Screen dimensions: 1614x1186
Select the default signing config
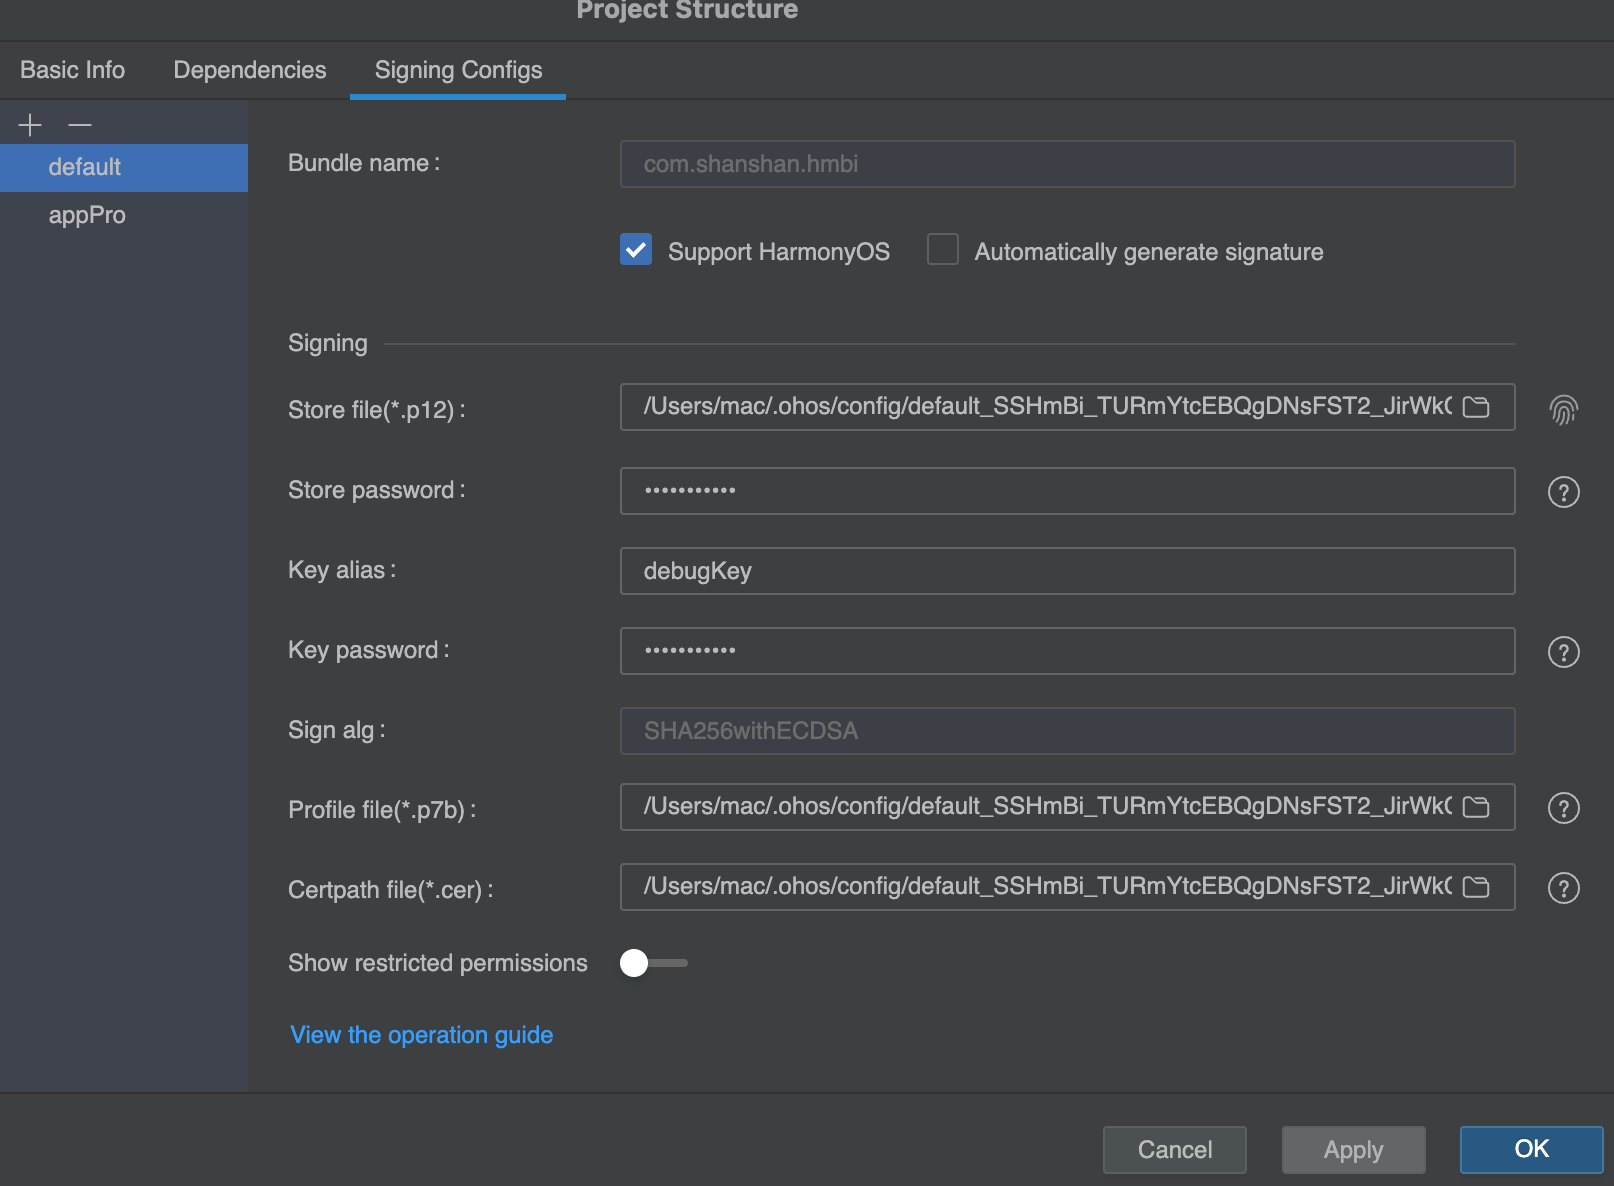(x=124, y=167)
